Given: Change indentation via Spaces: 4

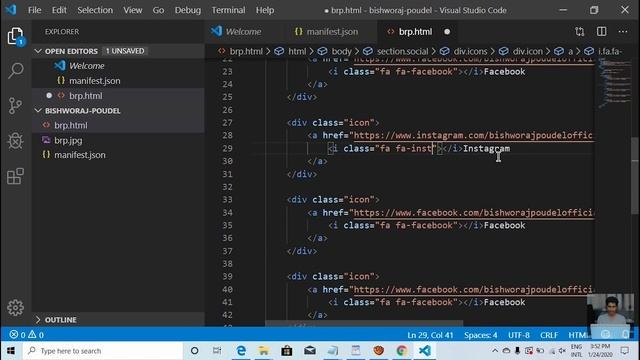Looking at the screenshot, I should click(480, 335).
